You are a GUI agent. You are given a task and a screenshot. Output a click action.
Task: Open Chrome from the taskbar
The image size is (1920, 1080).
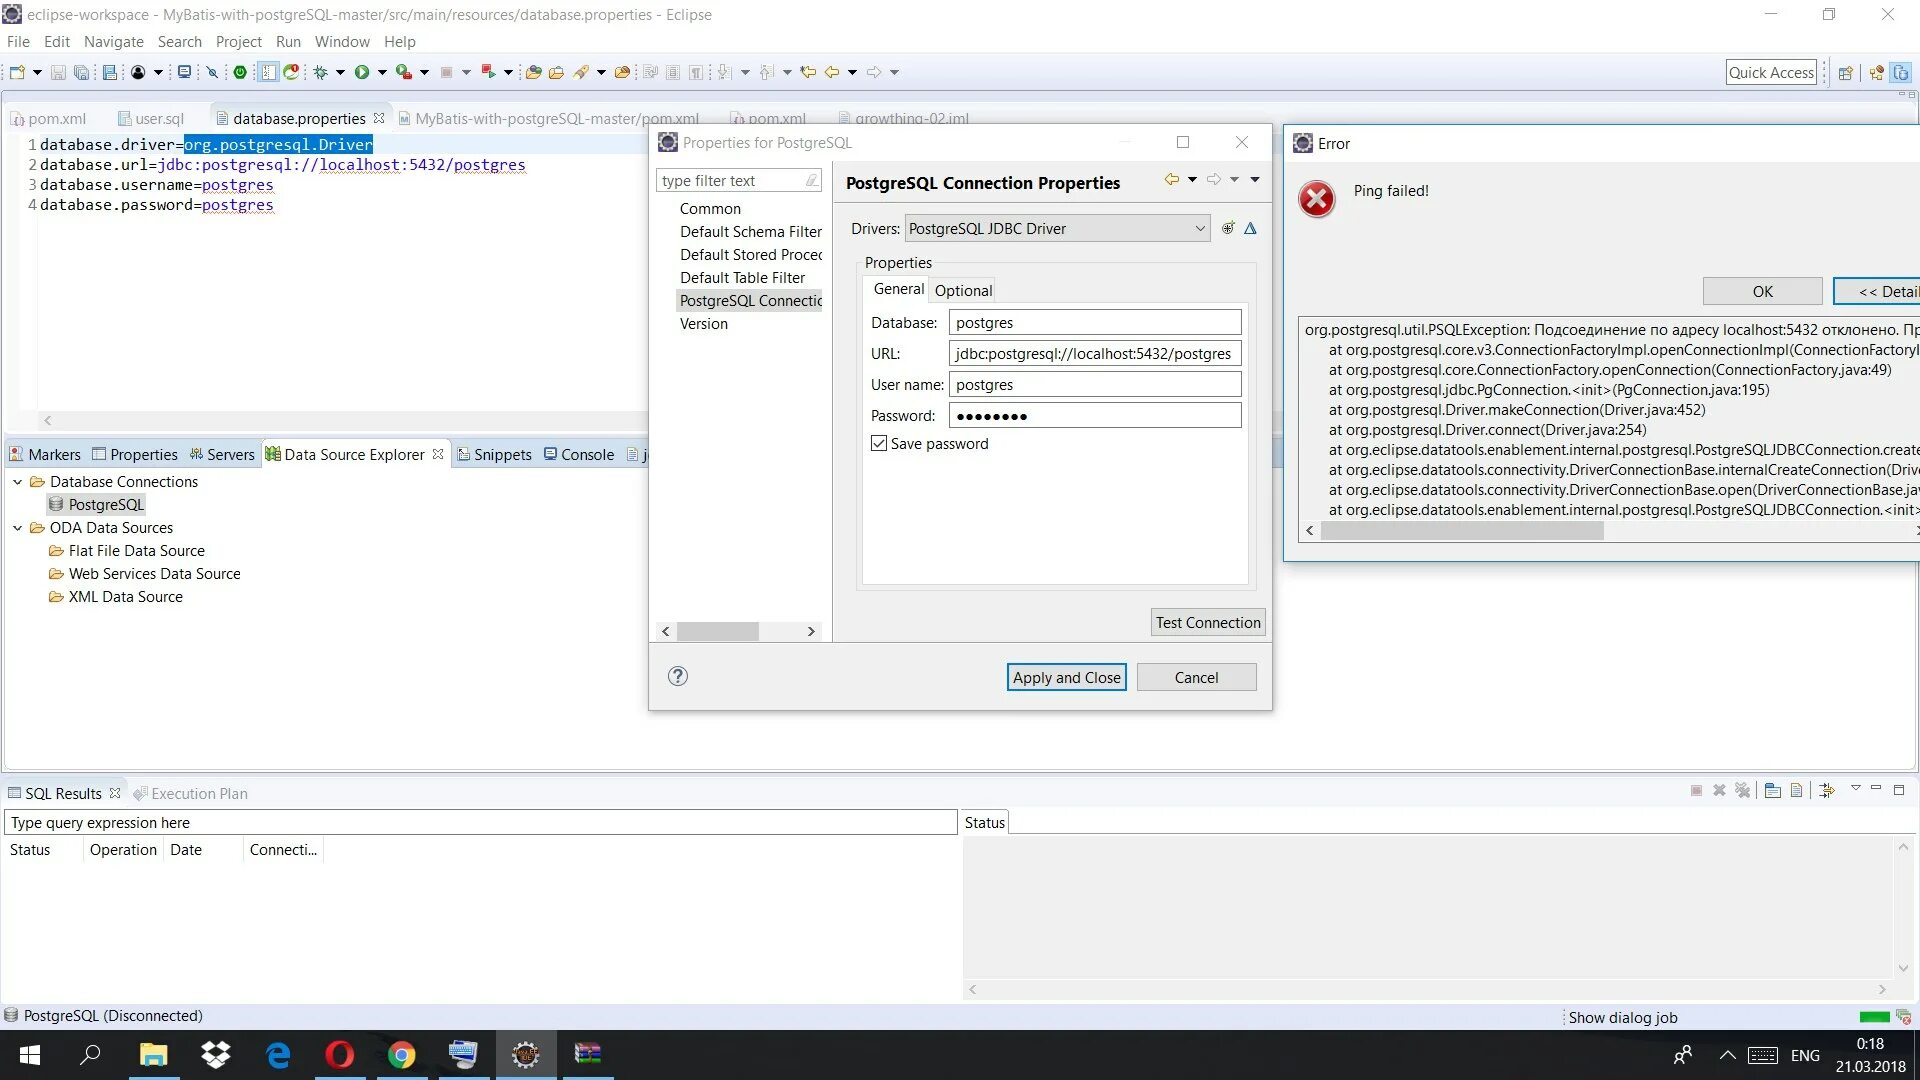(x=401, y=1054)
